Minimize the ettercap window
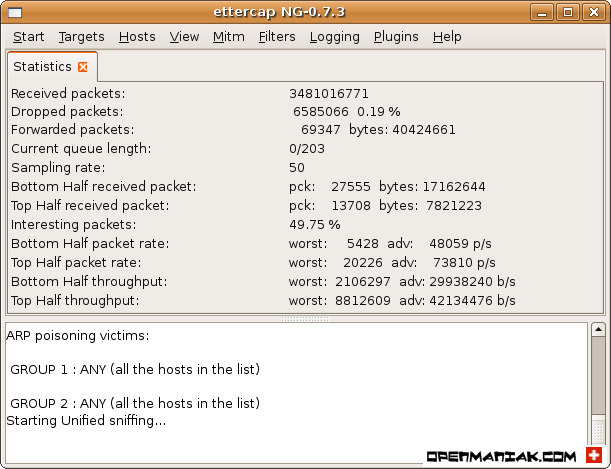611x469 pixels. pos(542,12)
